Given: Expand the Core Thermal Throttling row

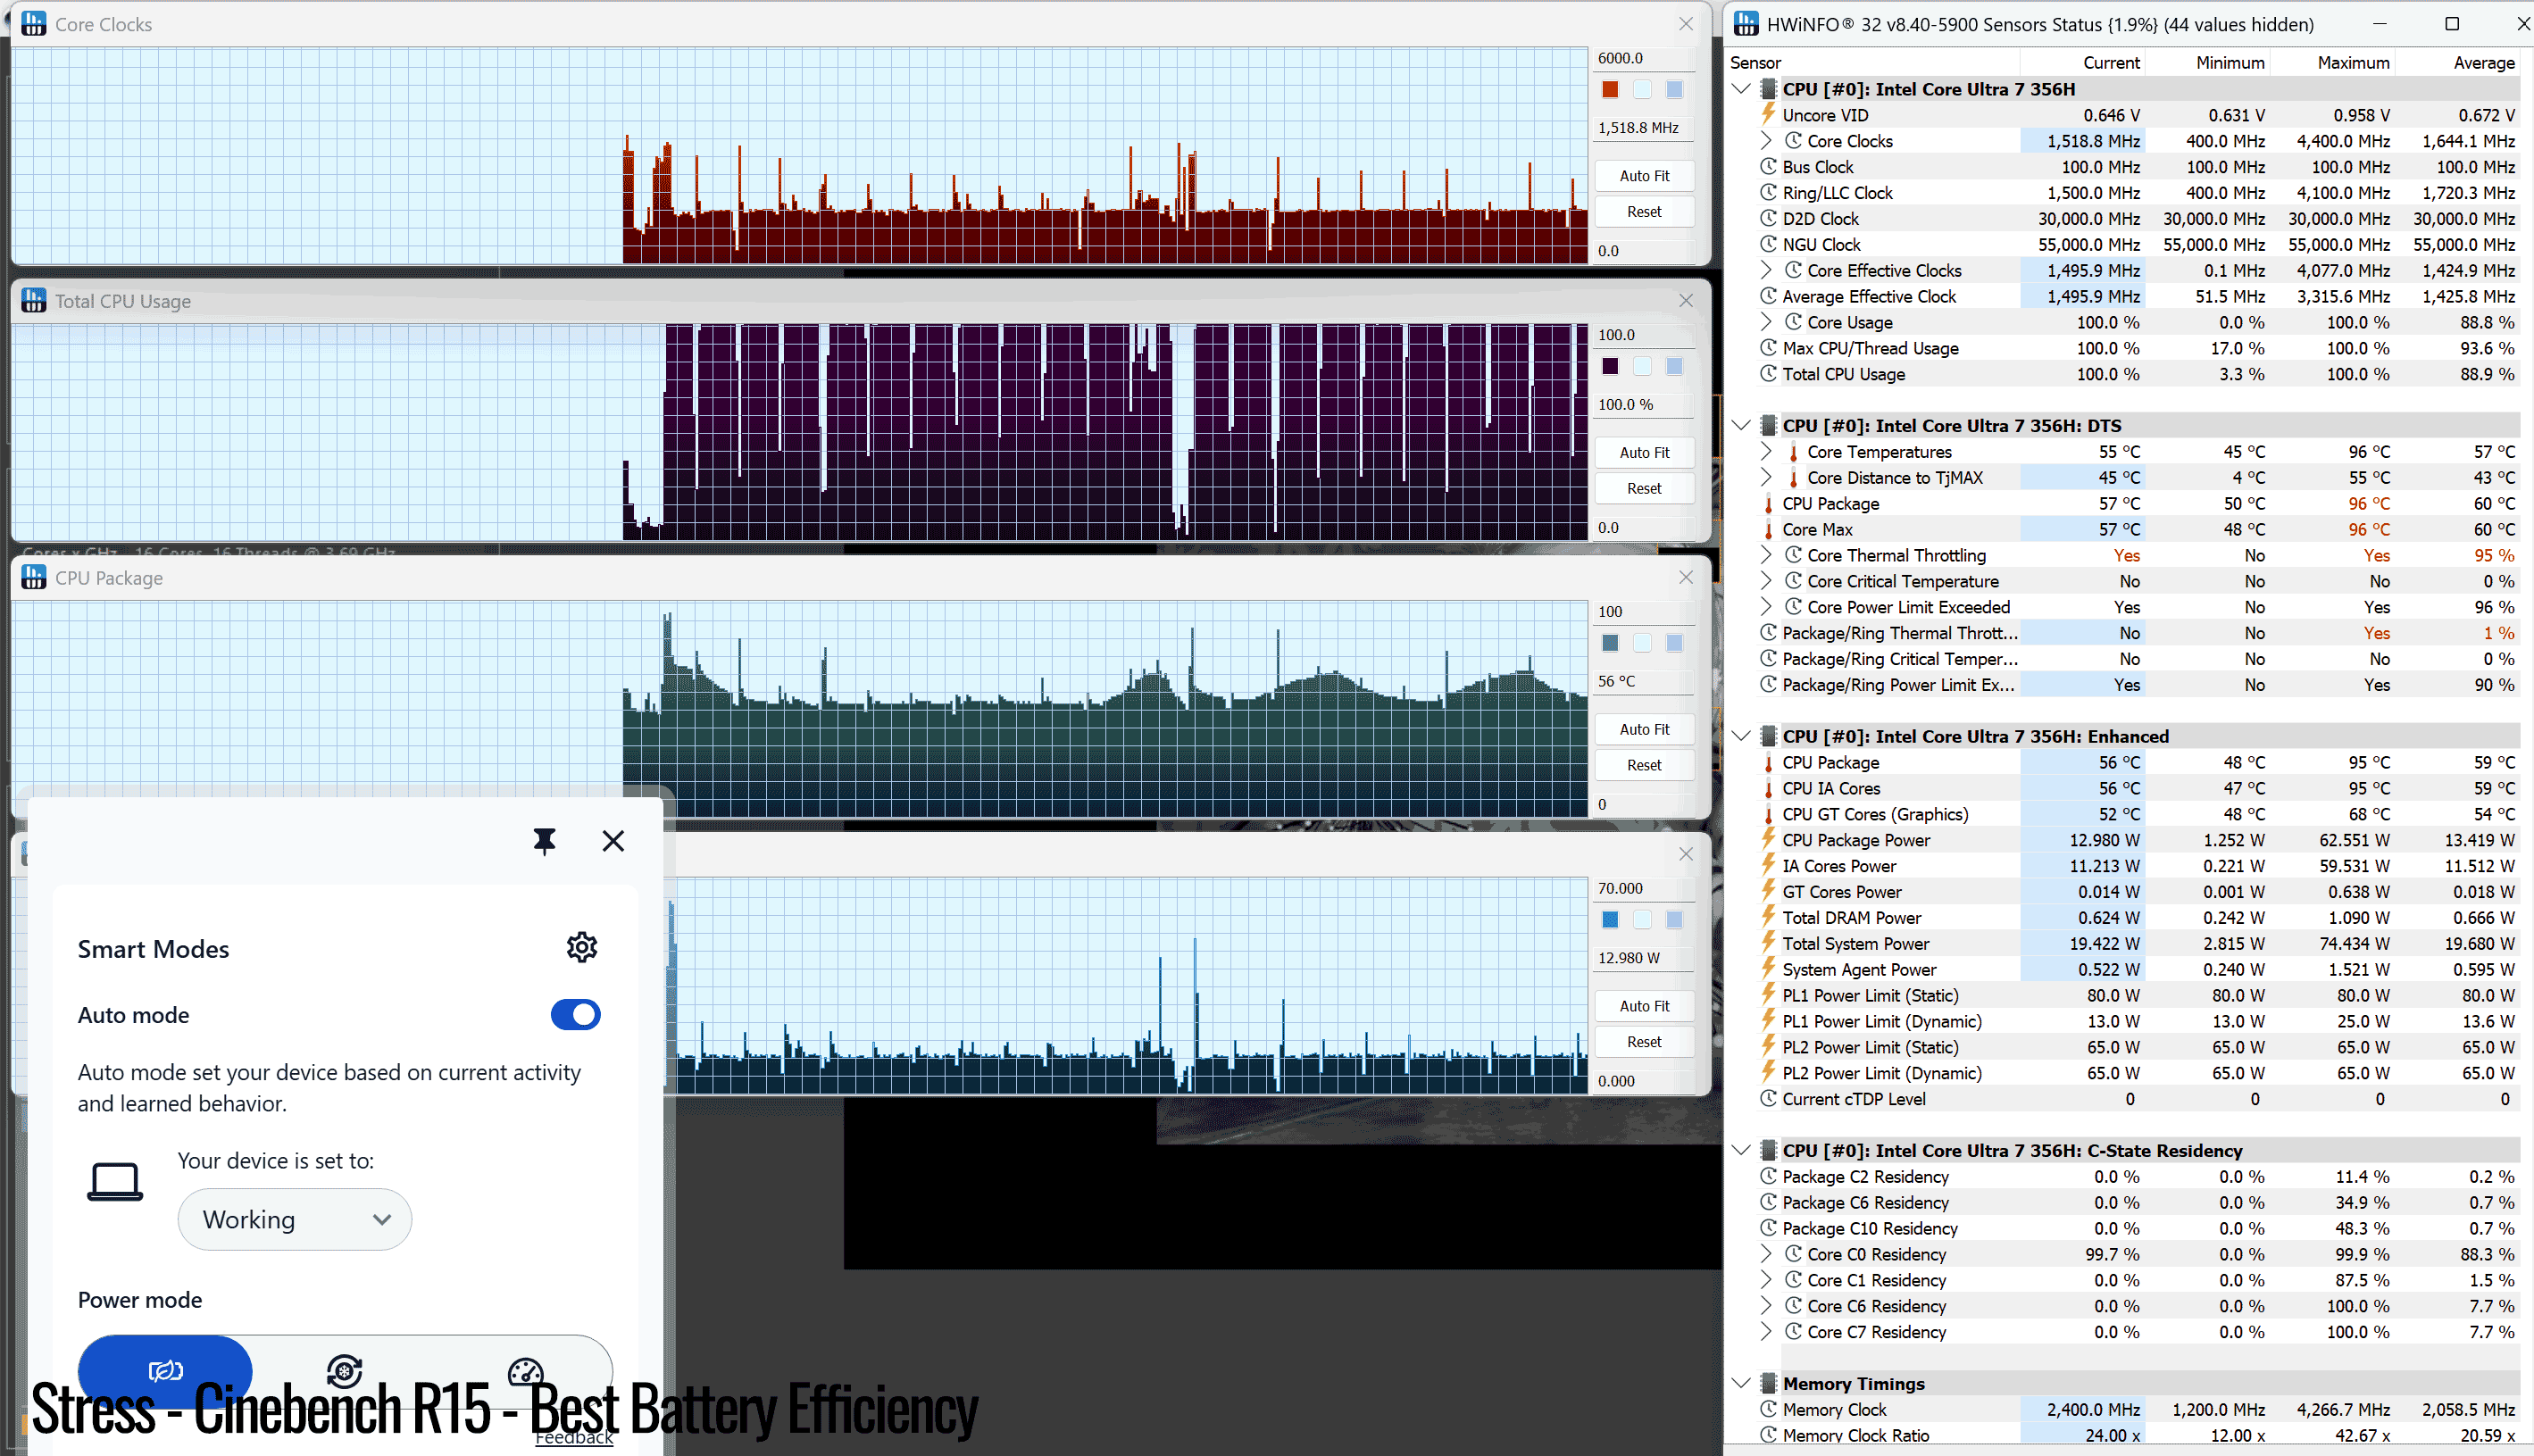Looking at the screenshot, I should point(1766,556).
